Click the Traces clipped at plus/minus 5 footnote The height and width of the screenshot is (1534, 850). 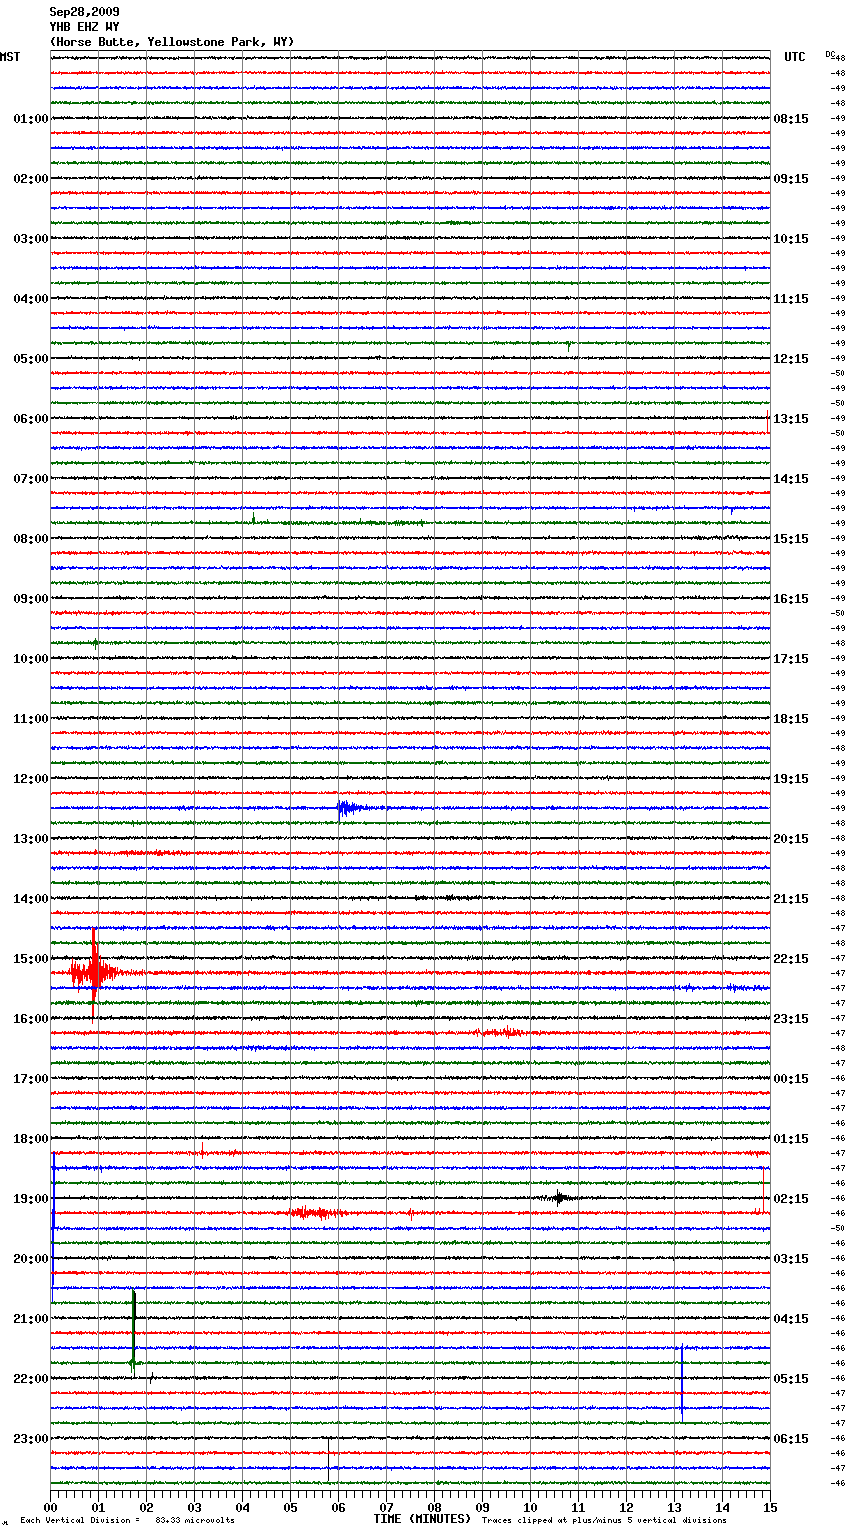(604, 1521)
